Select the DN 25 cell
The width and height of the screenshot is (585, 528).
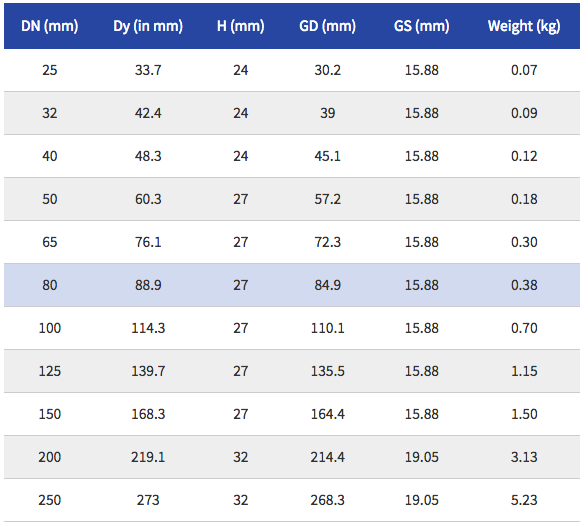(50, 70)
